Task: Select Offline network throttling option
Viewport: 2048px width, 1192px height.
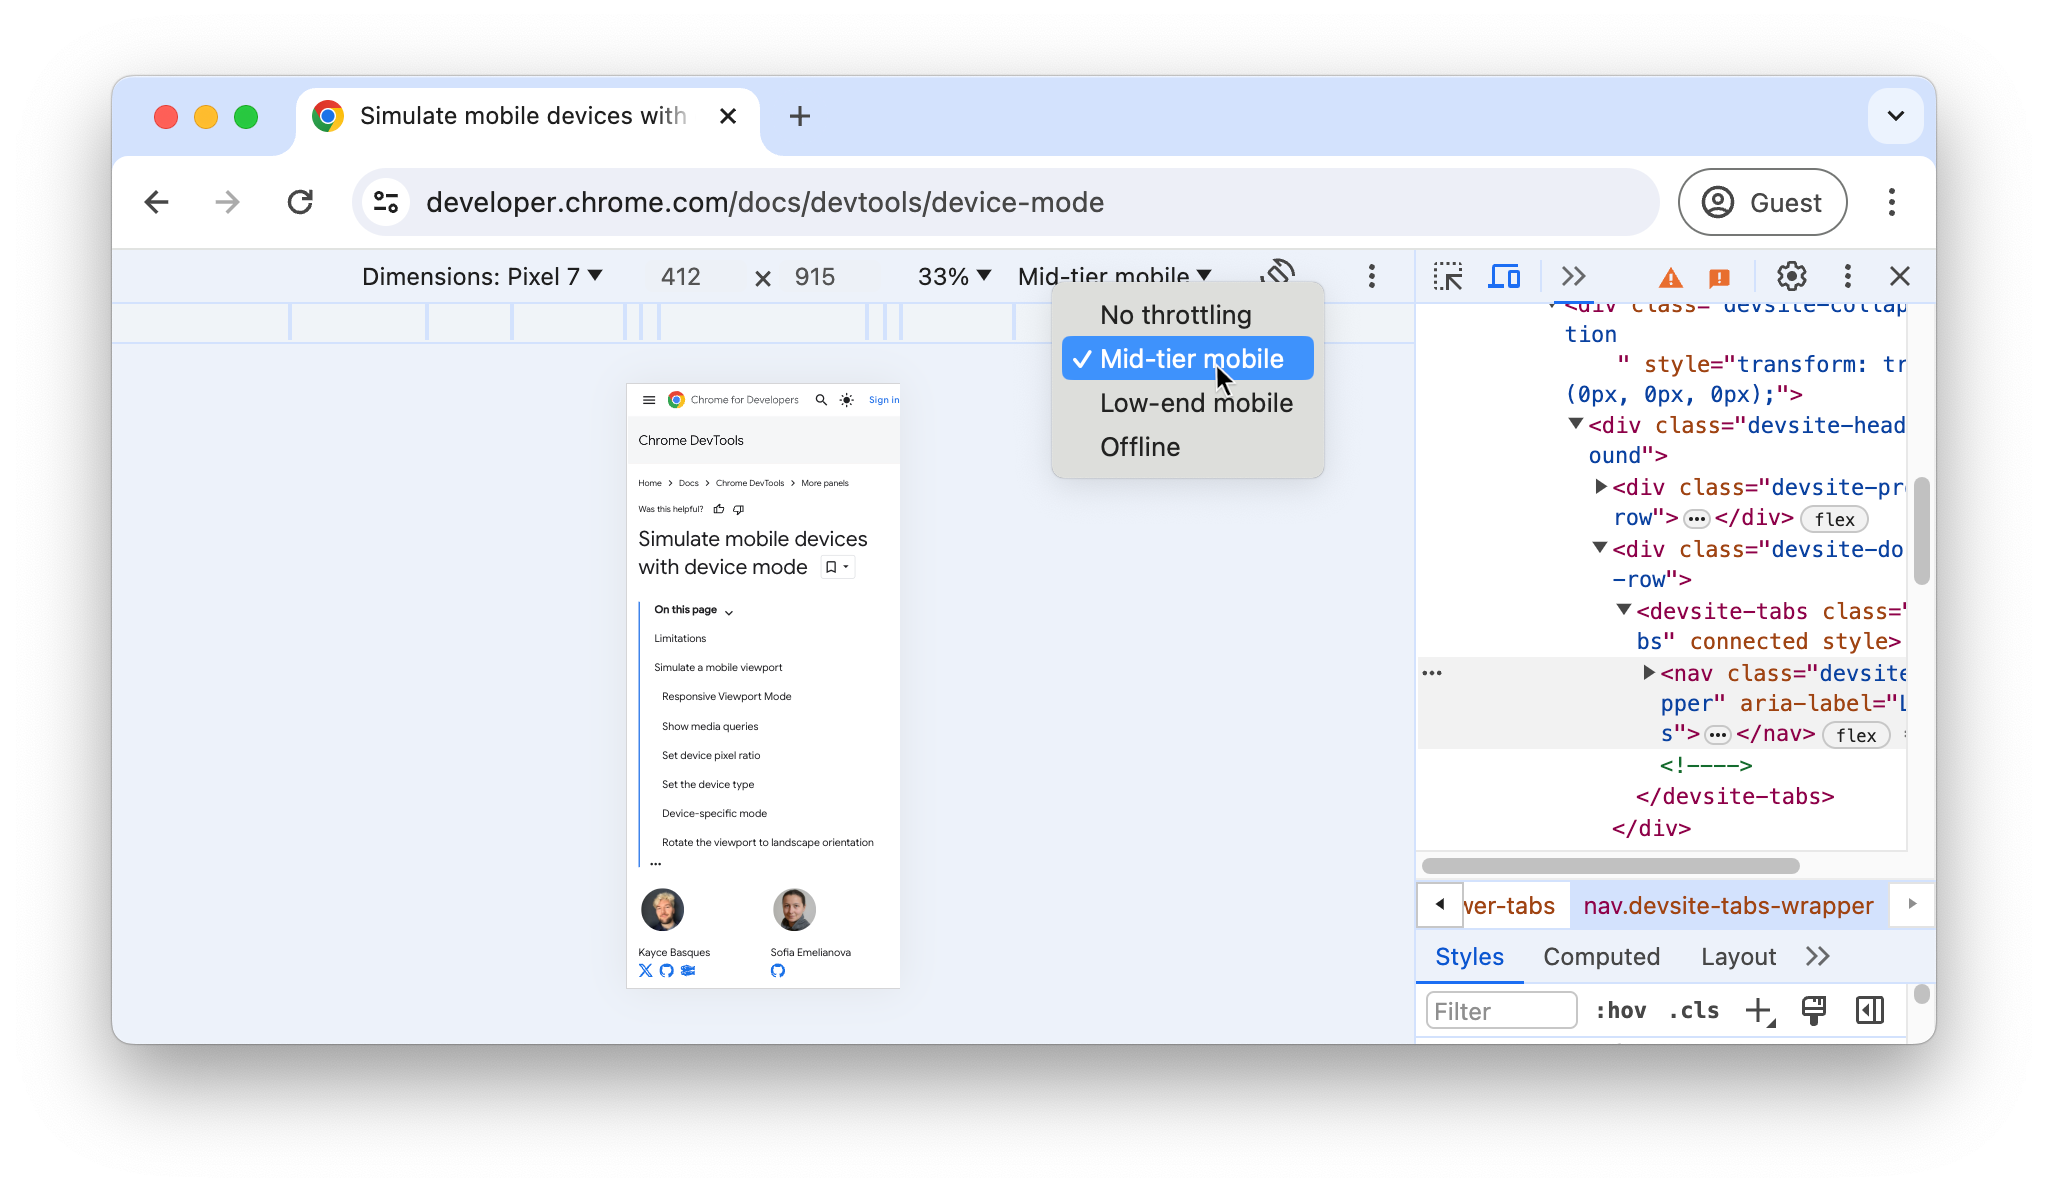Action: coord(1140,446)
